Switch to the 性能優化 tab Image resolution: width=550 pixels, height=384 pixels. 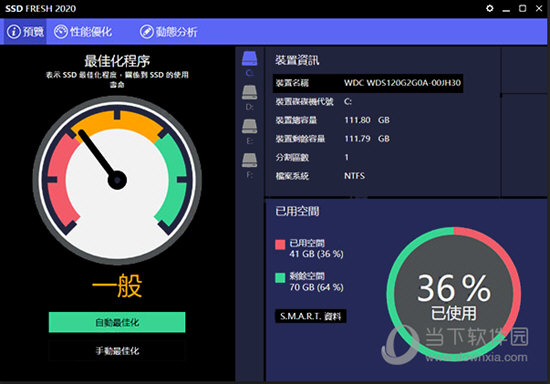click(83, 32)
